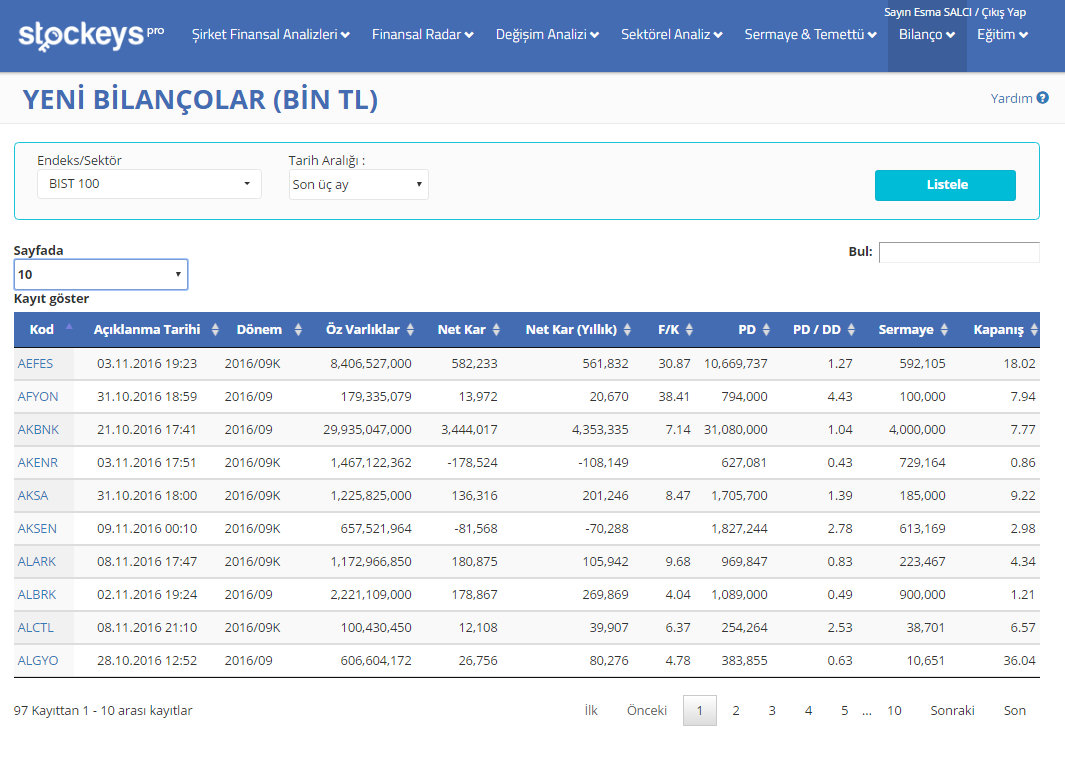Click the Yardım help question mark icon

pos(1042,98)
